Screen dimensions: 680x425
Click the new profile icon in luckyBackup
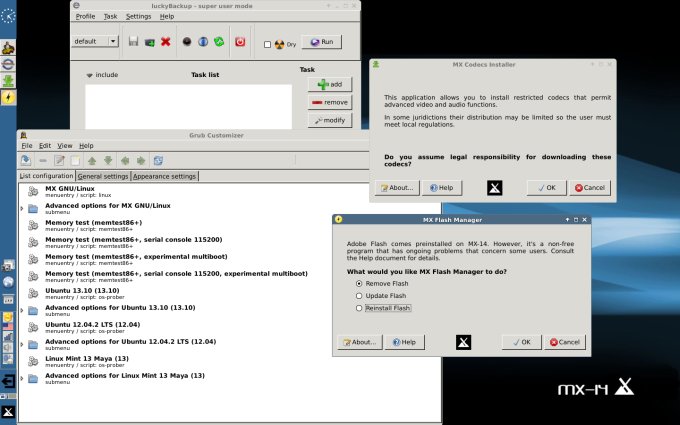[150, 42]
